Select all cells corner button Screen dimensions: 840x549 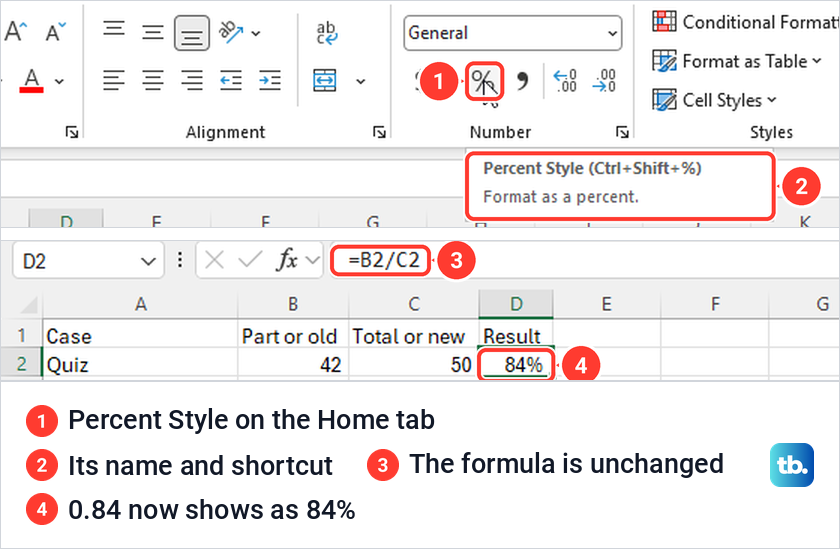pyautogui.click(x=28, y=304)
